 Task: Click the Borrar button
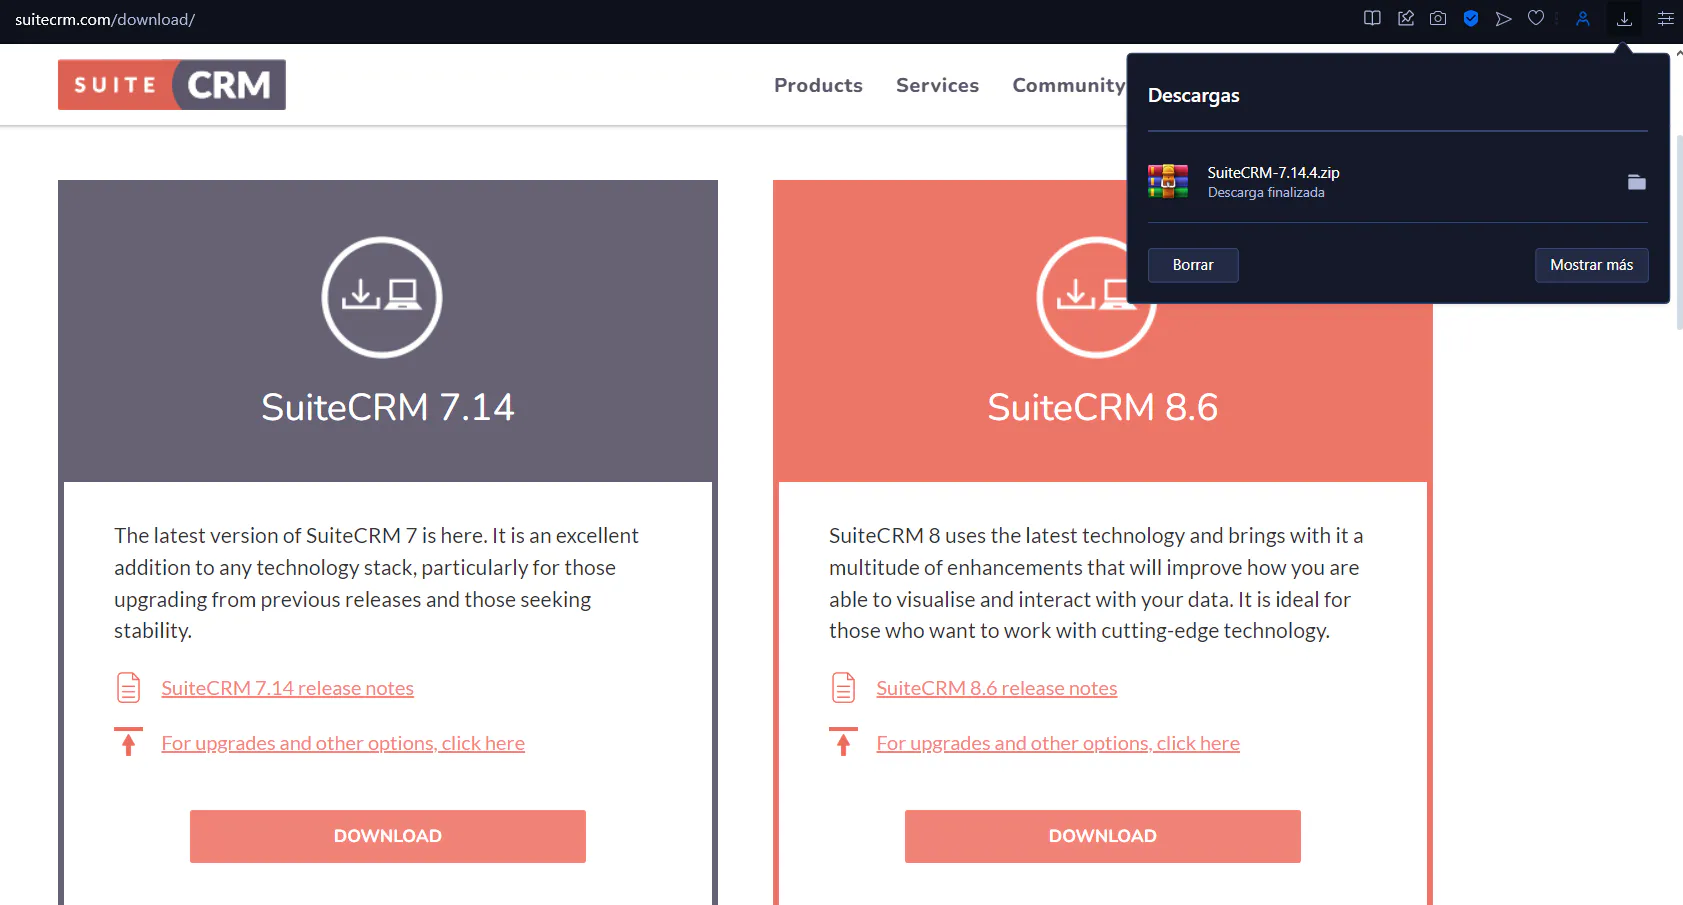[x=1192, y=265]
